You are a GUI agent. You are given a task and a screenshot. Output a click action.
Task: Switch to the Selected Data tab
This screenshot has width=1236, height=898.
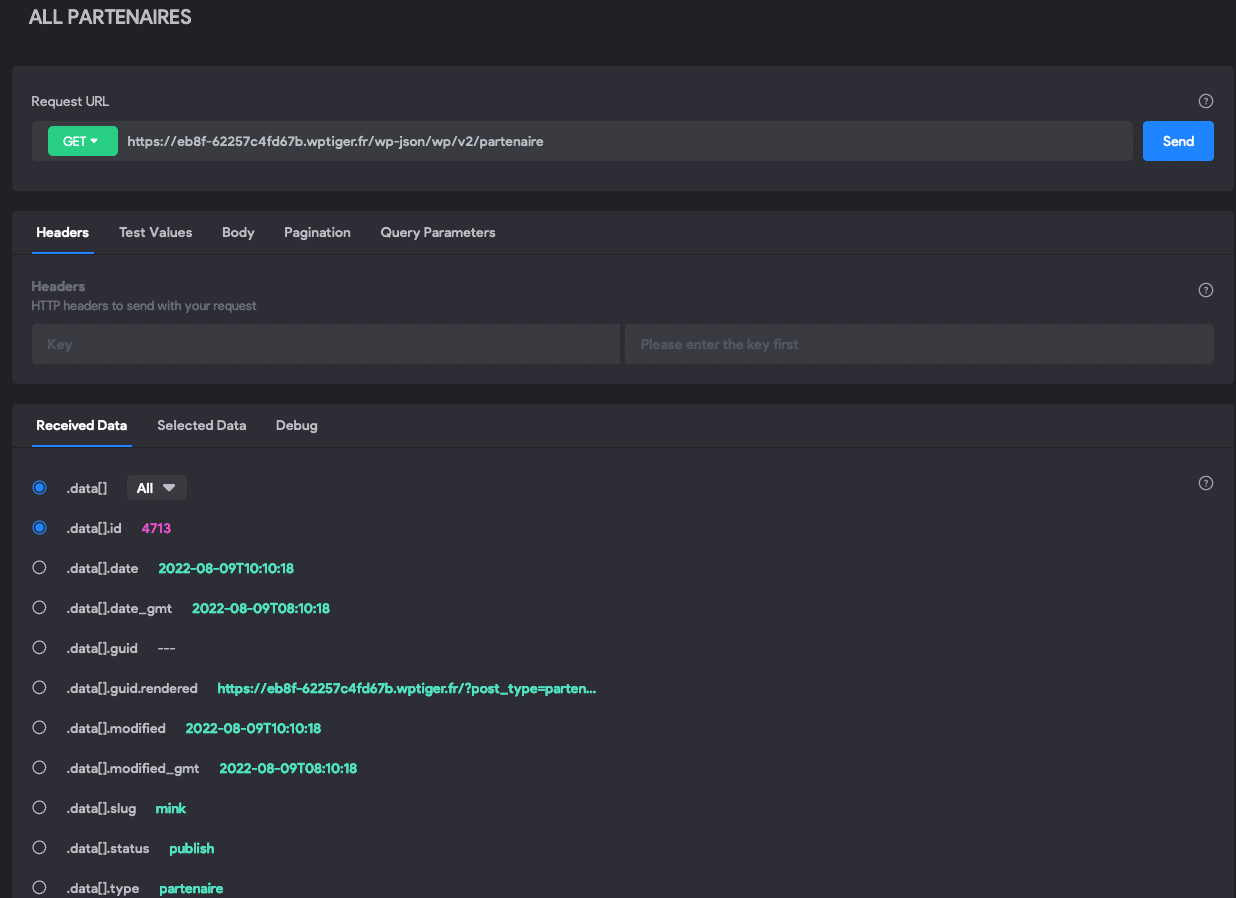pyautogui.click(x=201, y=425)
